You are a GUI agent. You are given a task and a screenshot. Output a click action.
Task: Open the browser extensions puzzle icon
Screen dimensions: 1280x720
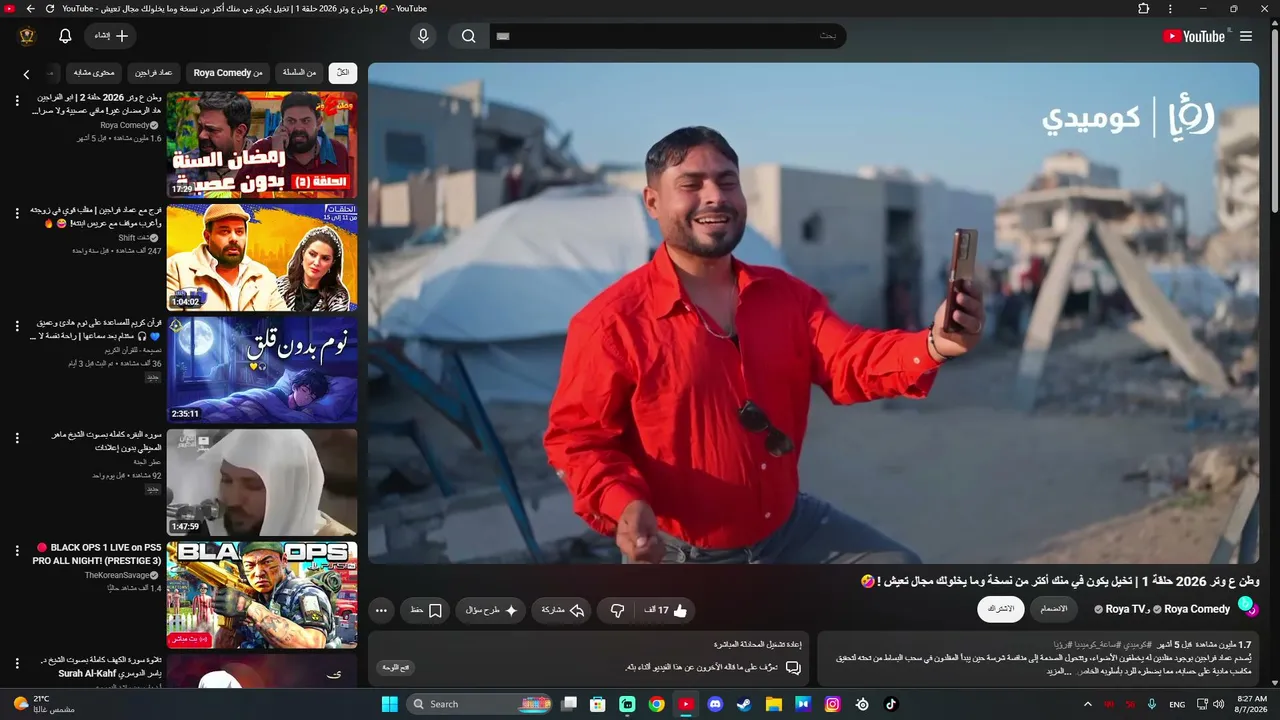point(1144,9)
